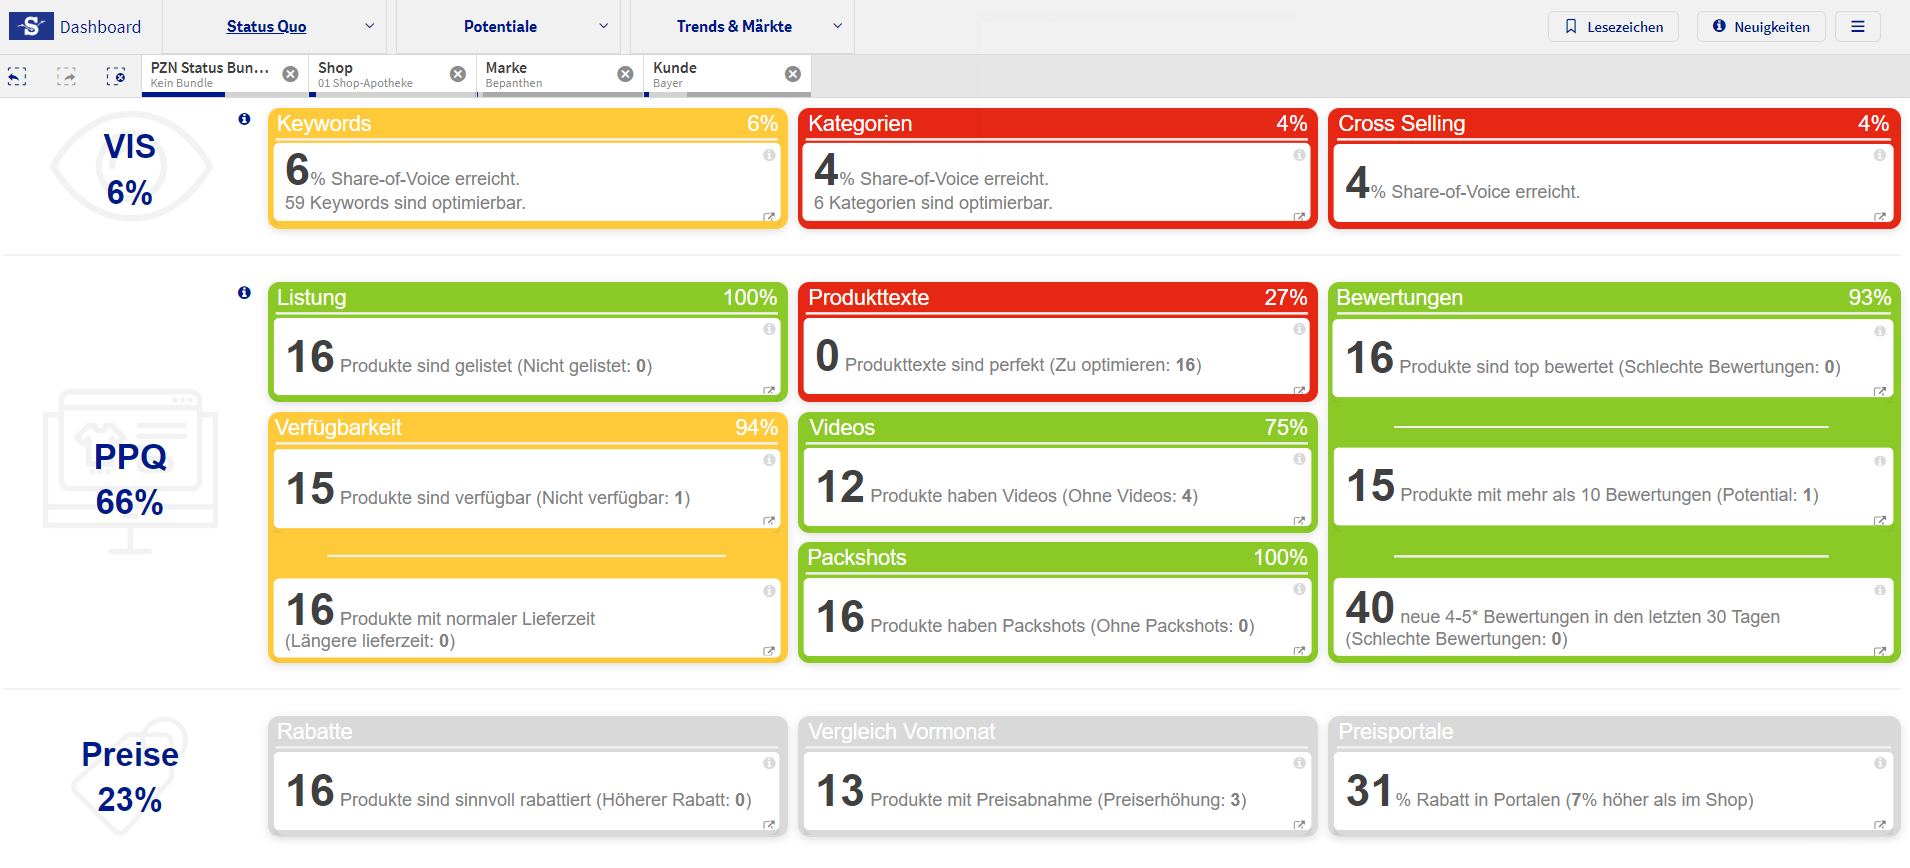Click the info icon beside VIS section
Image resolution: width=1910 pixels, height=868 pixels.
244,119
